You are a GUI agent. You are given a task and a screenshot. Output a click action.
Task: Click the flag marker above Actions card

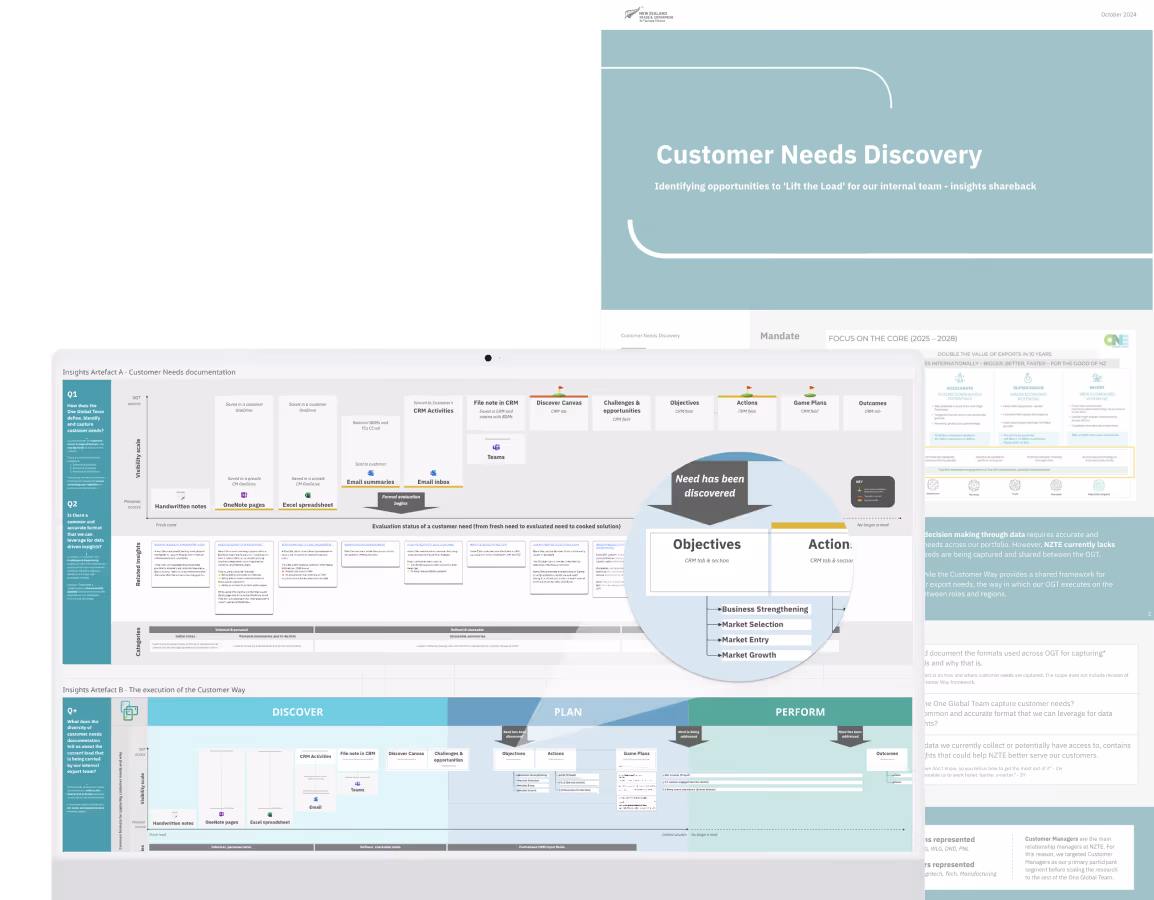[748, 389]
